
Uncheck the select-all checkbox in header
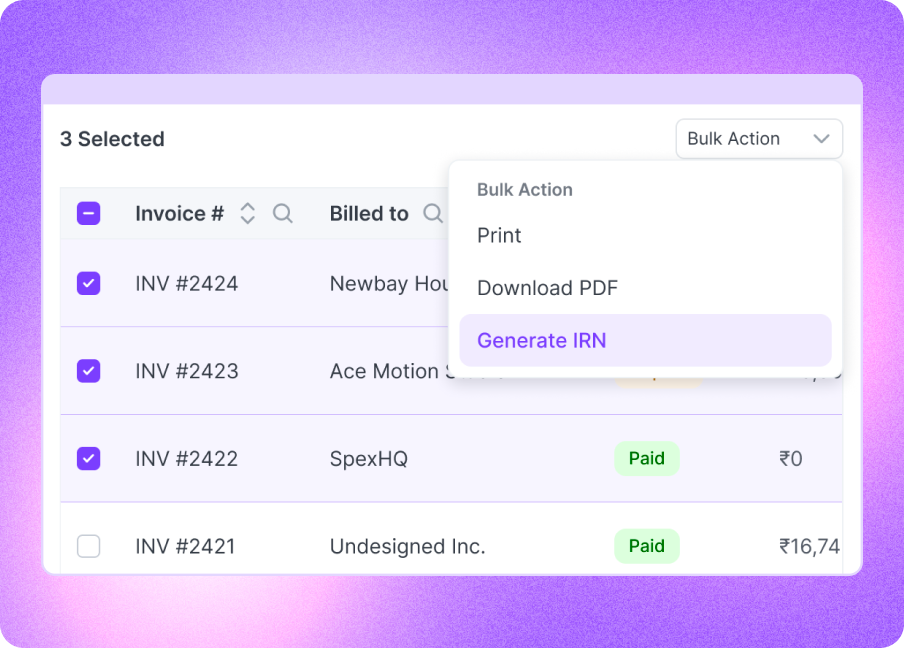pyautogui.click(x=88, y=213)
